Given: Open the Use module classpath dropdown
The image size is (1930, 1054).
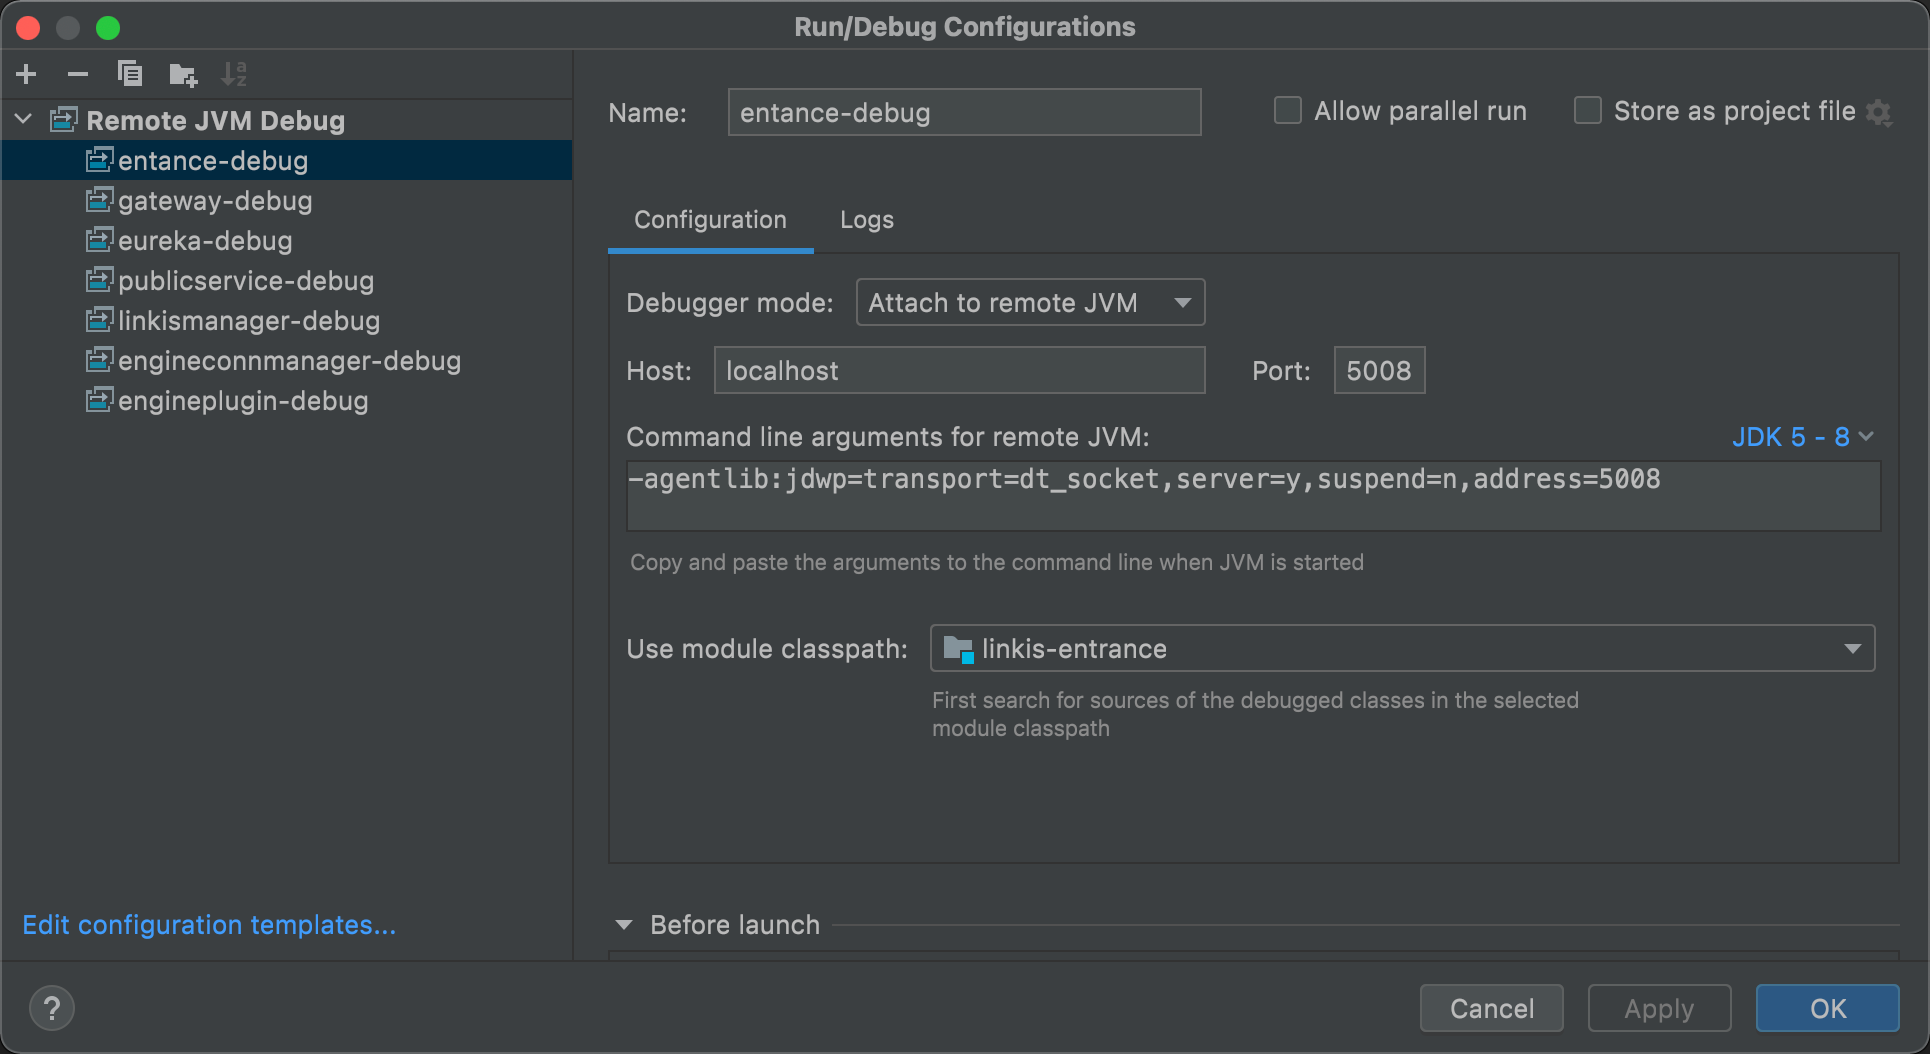Looking at the screenshot, I should tap(1401, 649).
